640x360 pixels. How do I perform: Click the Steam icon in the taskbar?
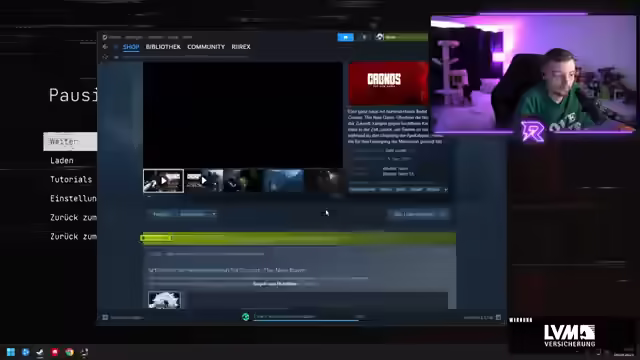(40, 352)
